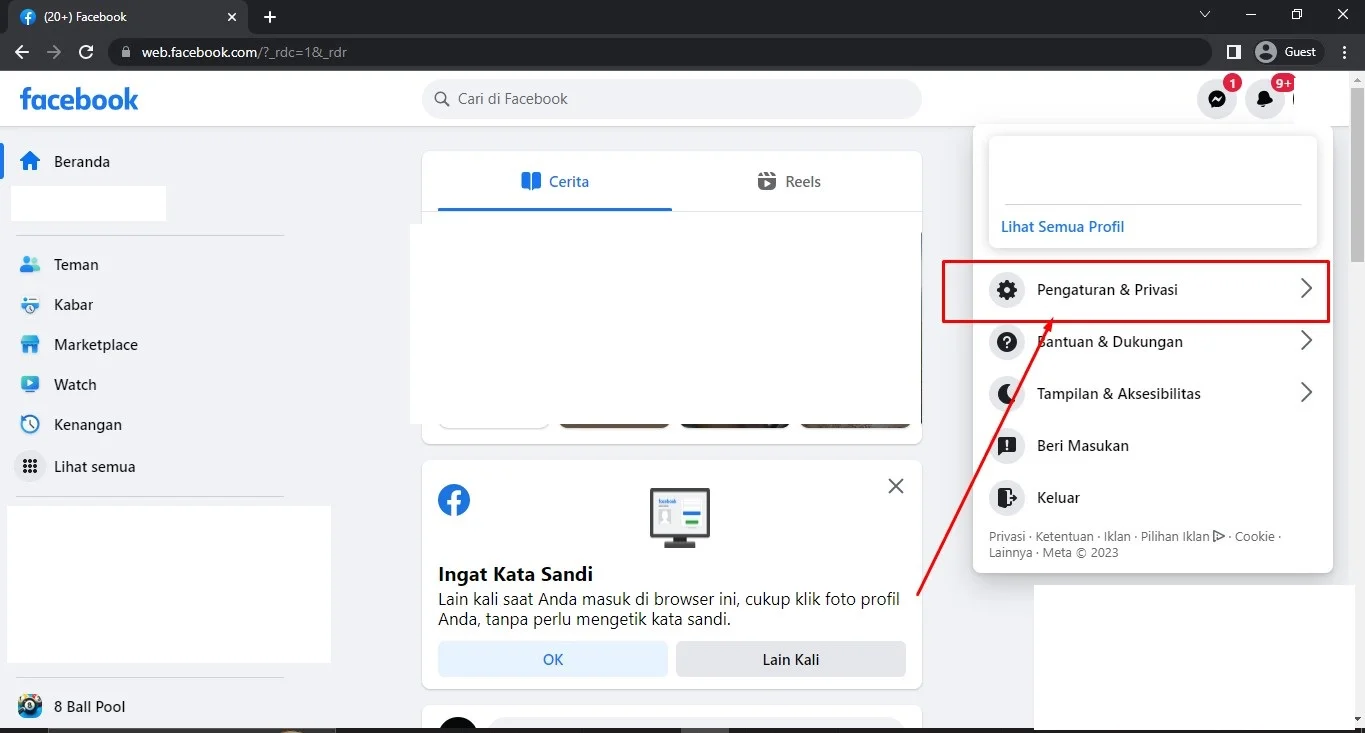The width and height of the screenshot is (1365, 733).
Task: Click the browser forward arrow
Action: [x=54, y=52]
